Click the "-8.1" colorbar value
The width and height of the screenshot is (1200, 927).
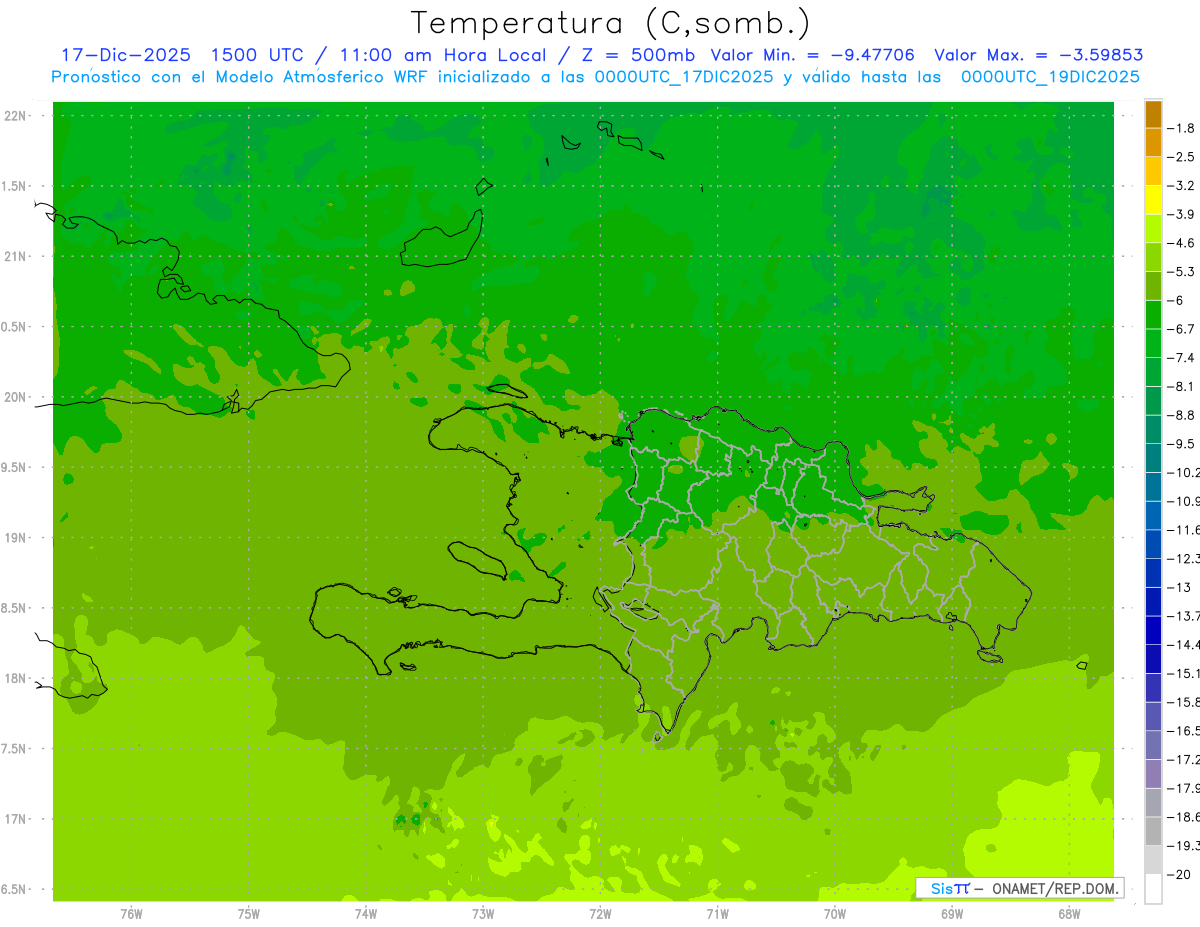[1182, 386]
